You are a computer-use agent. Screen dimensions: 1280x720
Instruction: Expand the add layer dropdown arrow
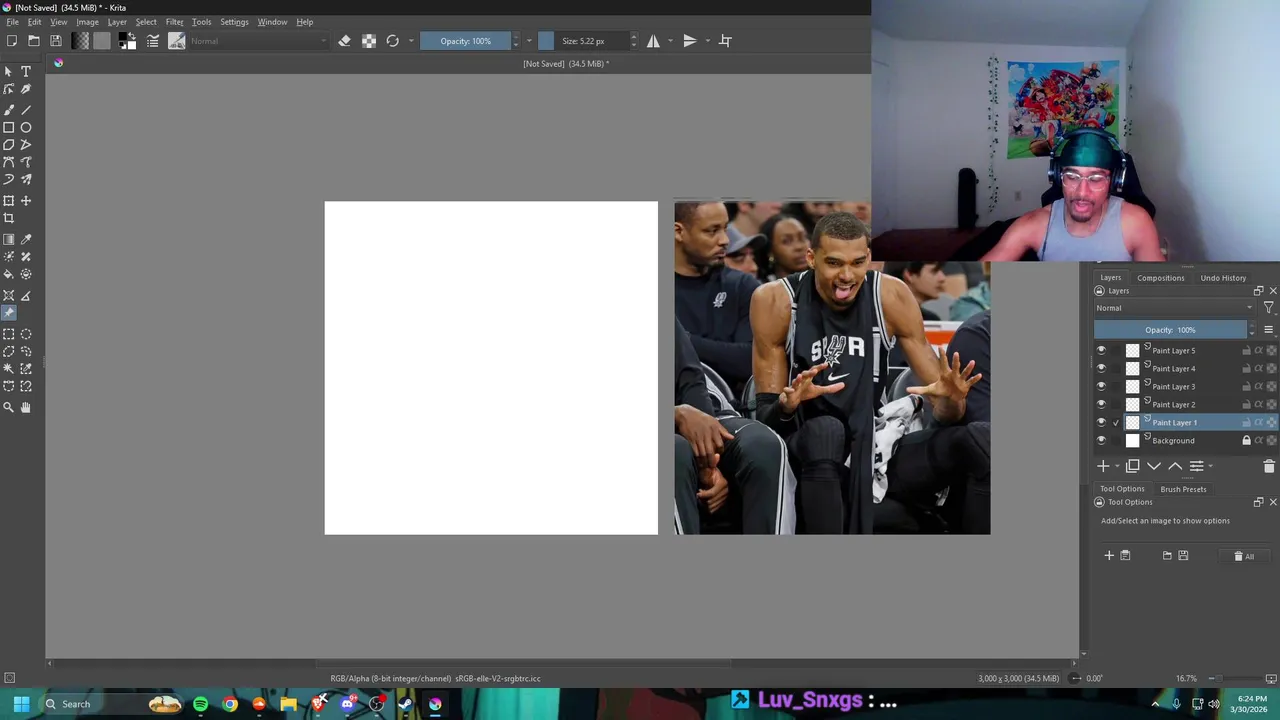pyautogui.click(x=1118, y=466)
